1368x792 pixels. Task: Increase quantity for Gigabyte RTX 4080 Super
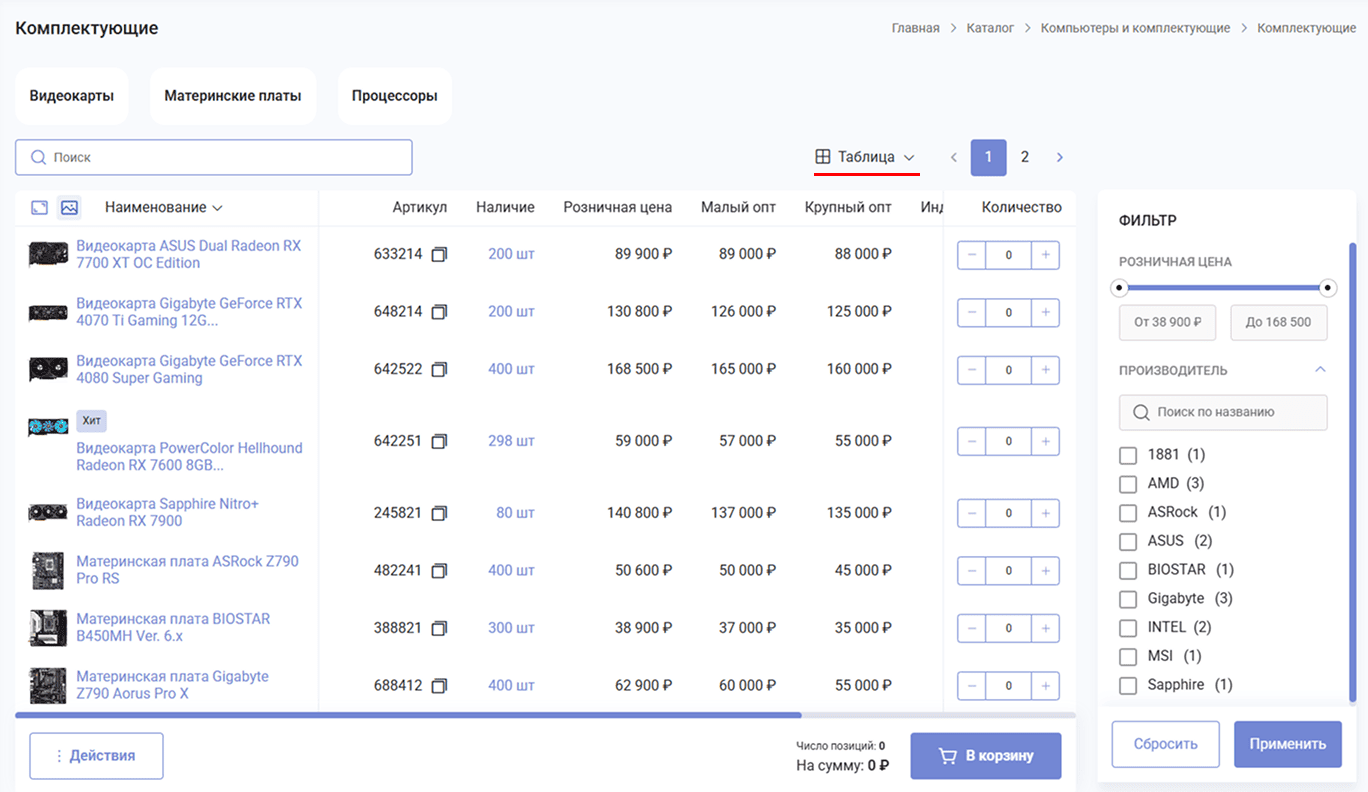tap(1045, 370)
